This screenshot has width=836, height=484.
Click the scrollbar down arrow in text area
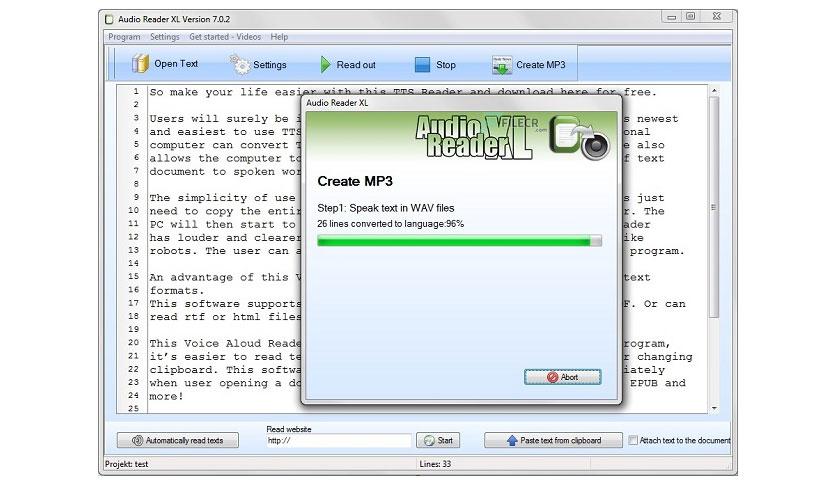[714, 408]
